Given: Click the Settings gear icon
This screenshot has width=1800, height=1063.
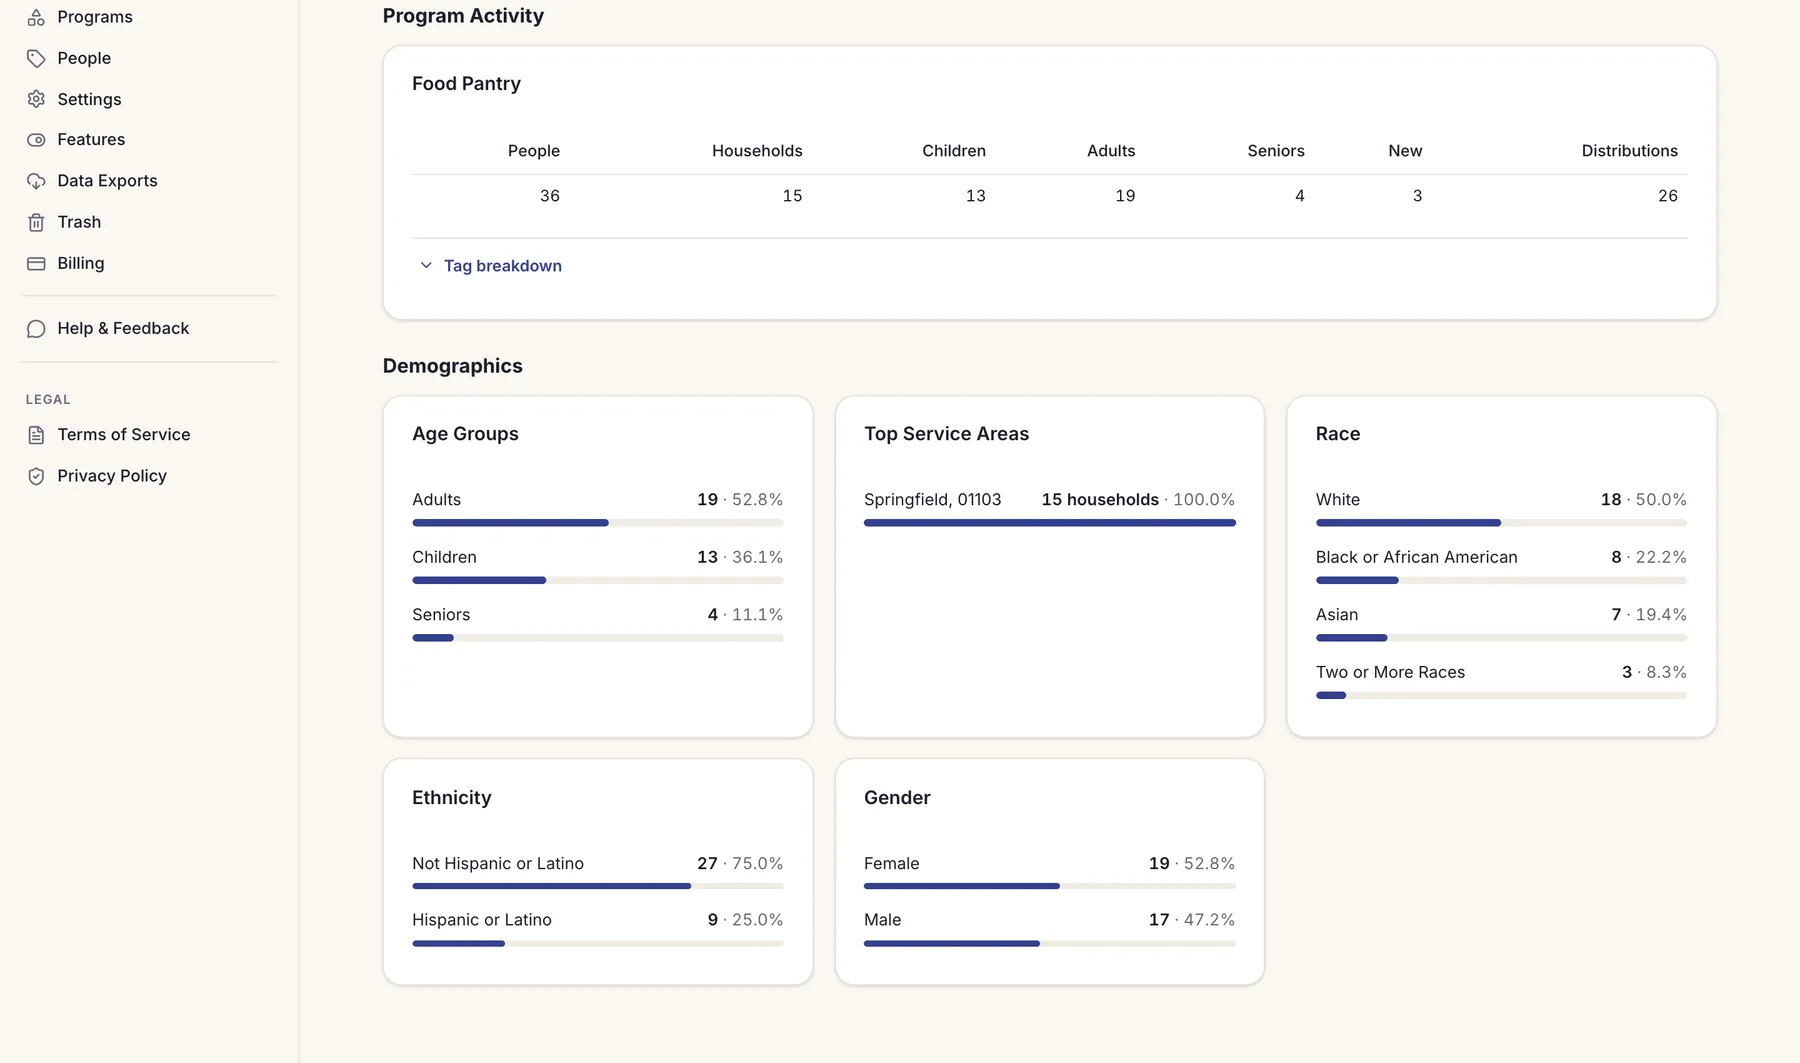Looking at the screenshot, I should click(x=36, y=99).
